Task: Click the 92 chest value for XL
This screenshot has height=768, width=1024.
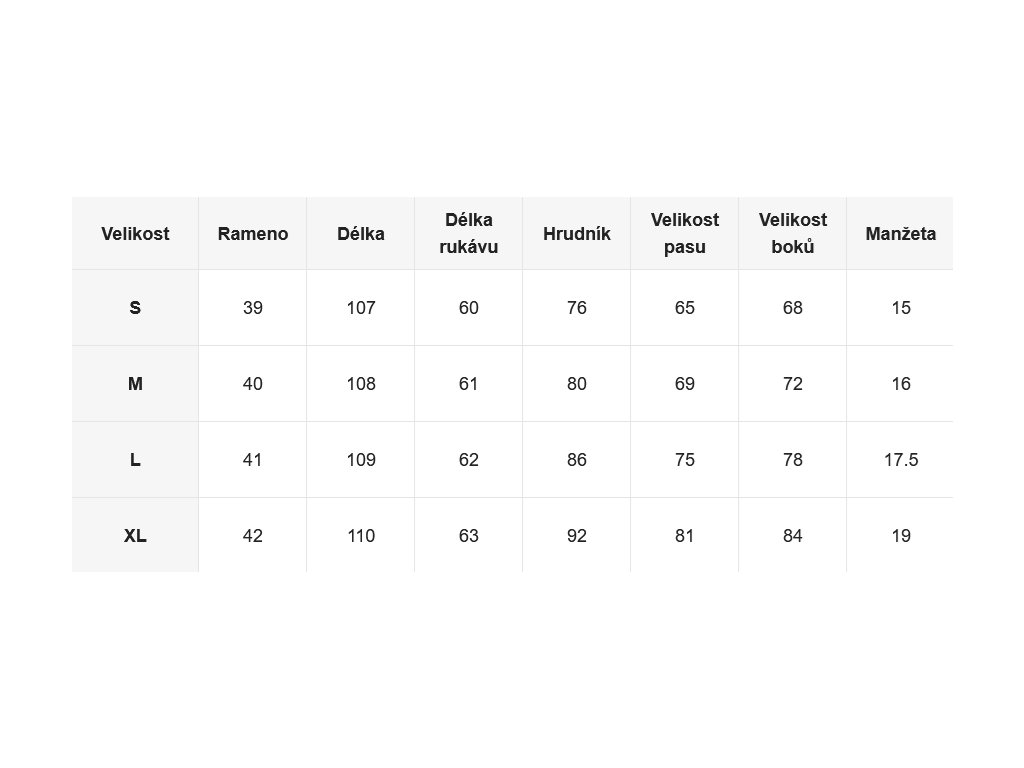Action: pos(577,536)
